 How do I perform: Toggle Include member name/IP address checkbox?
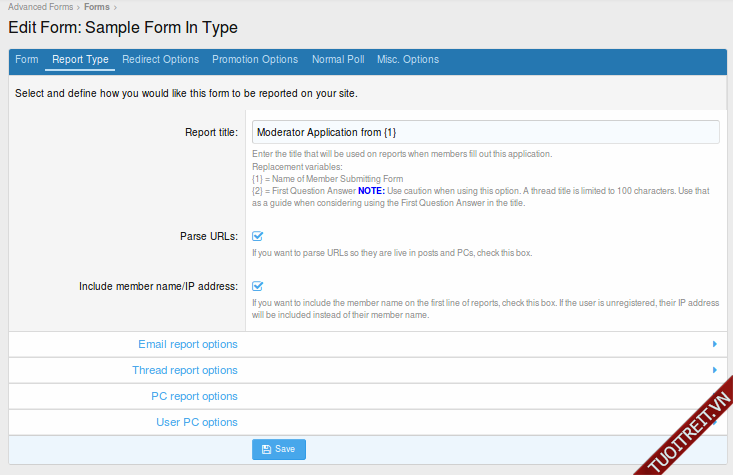coord(257,286)
